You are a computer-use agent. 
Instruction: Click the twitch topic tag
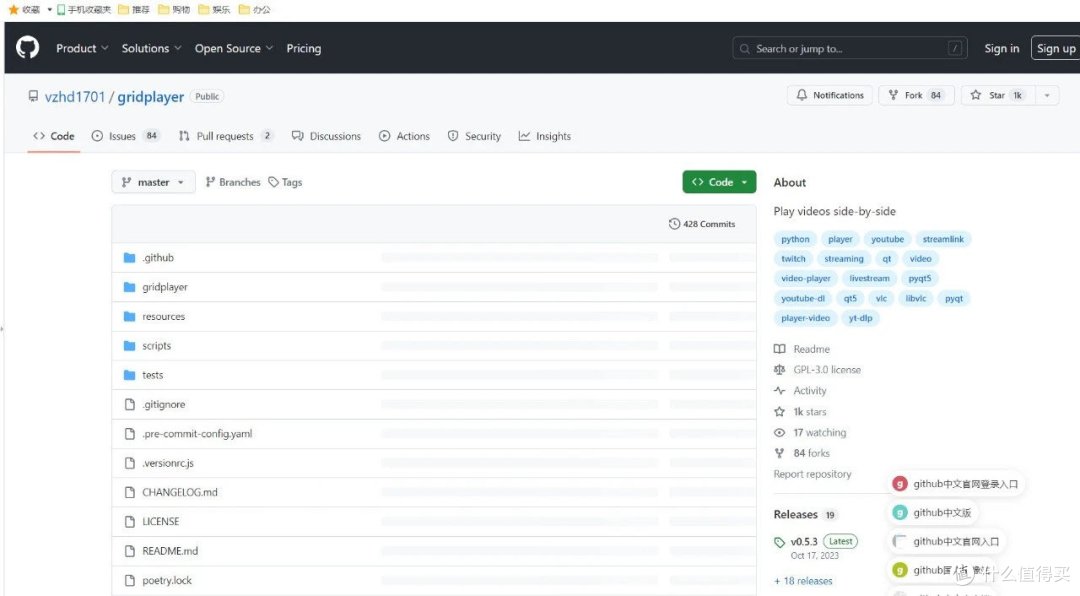[x=793, y=259]
